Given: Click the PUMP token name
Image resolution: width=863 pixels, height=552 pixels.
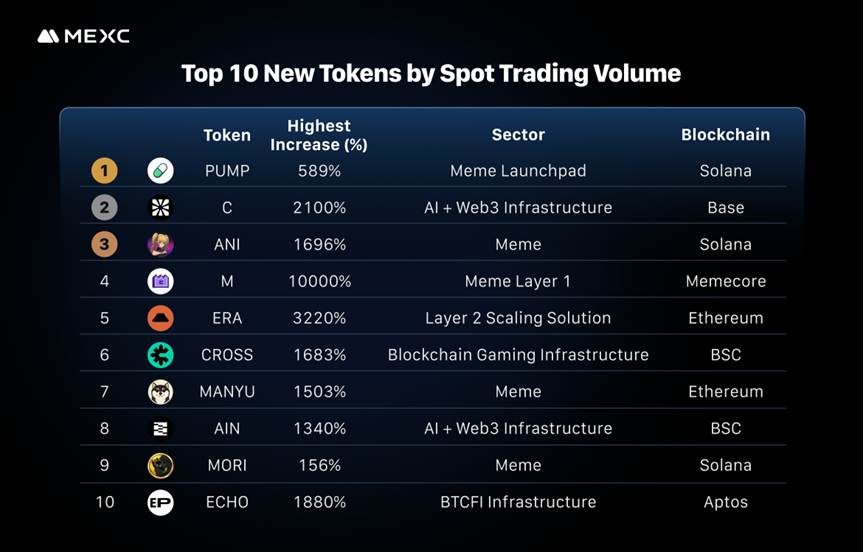Looking at the screenshot, I should 226,171.
